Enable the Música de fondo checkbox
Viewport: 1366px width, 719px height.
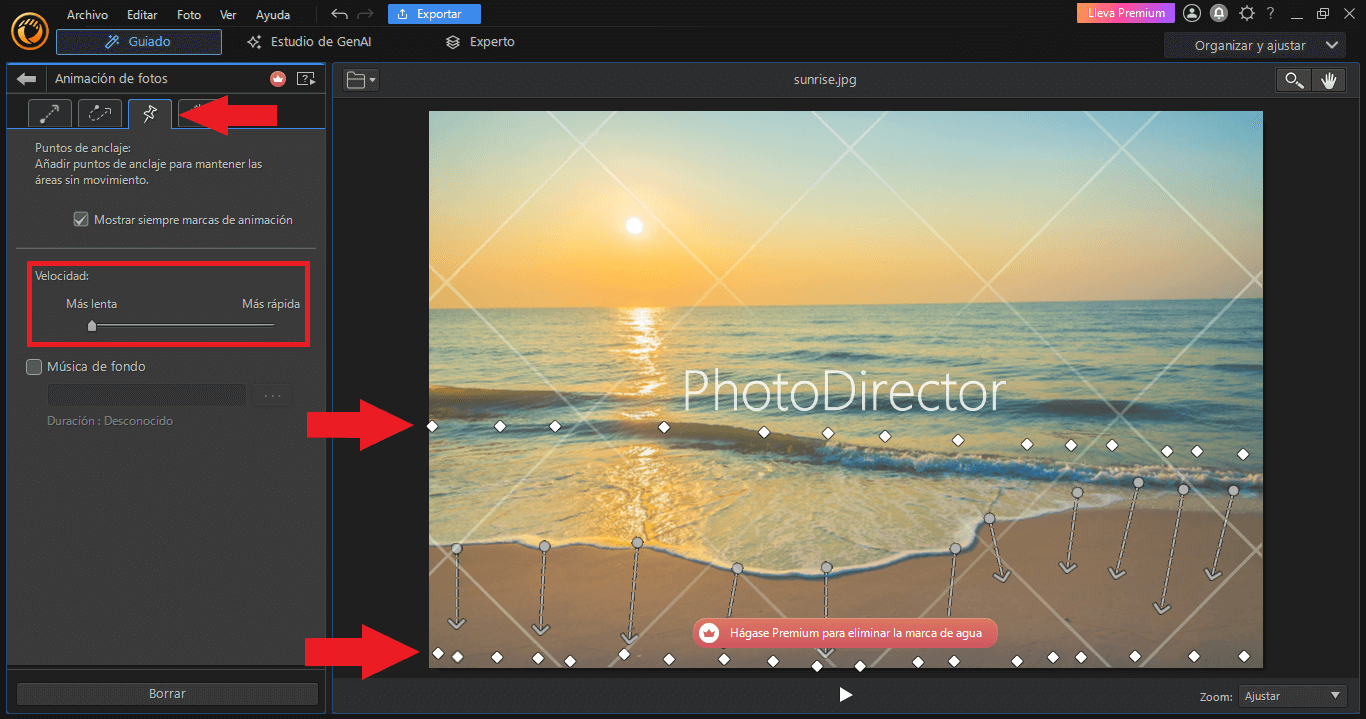[34, 367]
